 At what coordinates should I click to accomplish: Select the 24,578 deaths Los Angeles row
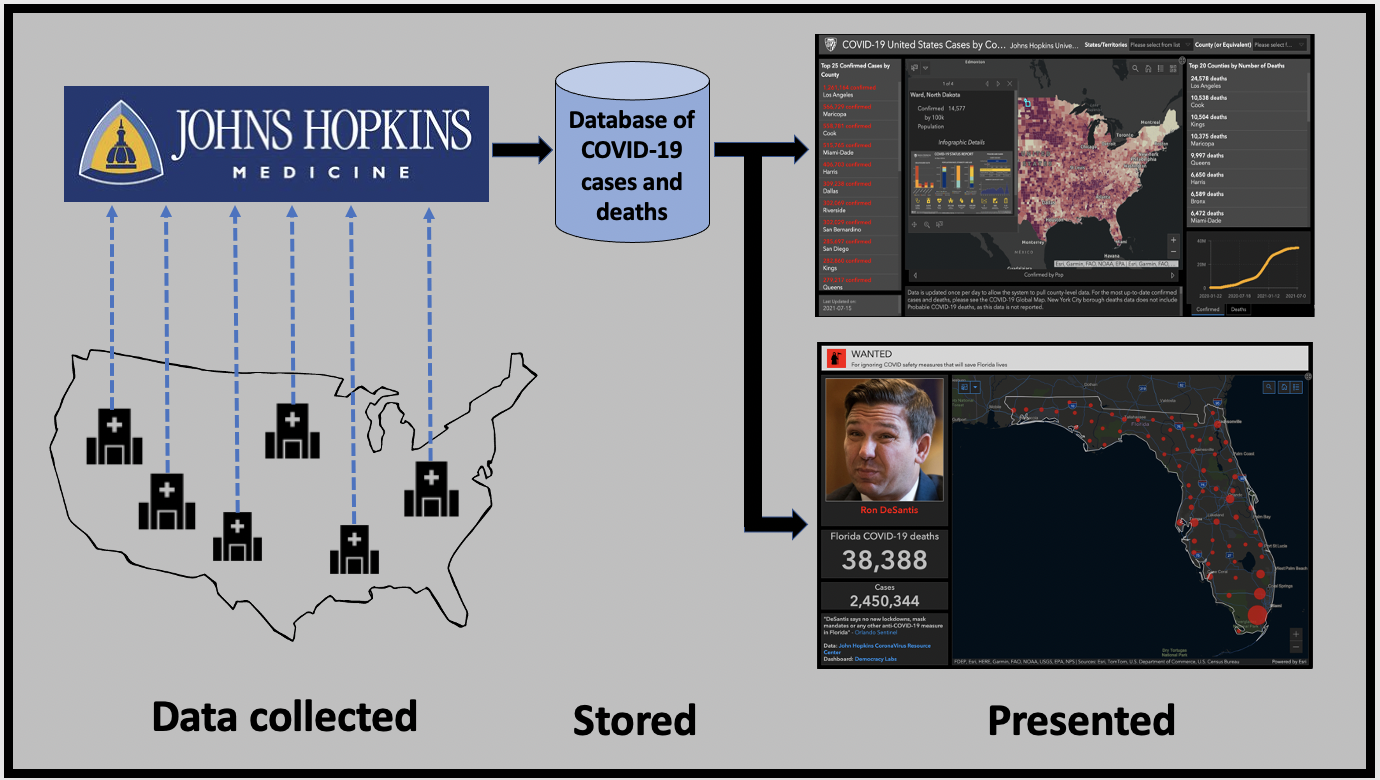click(x=1246, y=82)
